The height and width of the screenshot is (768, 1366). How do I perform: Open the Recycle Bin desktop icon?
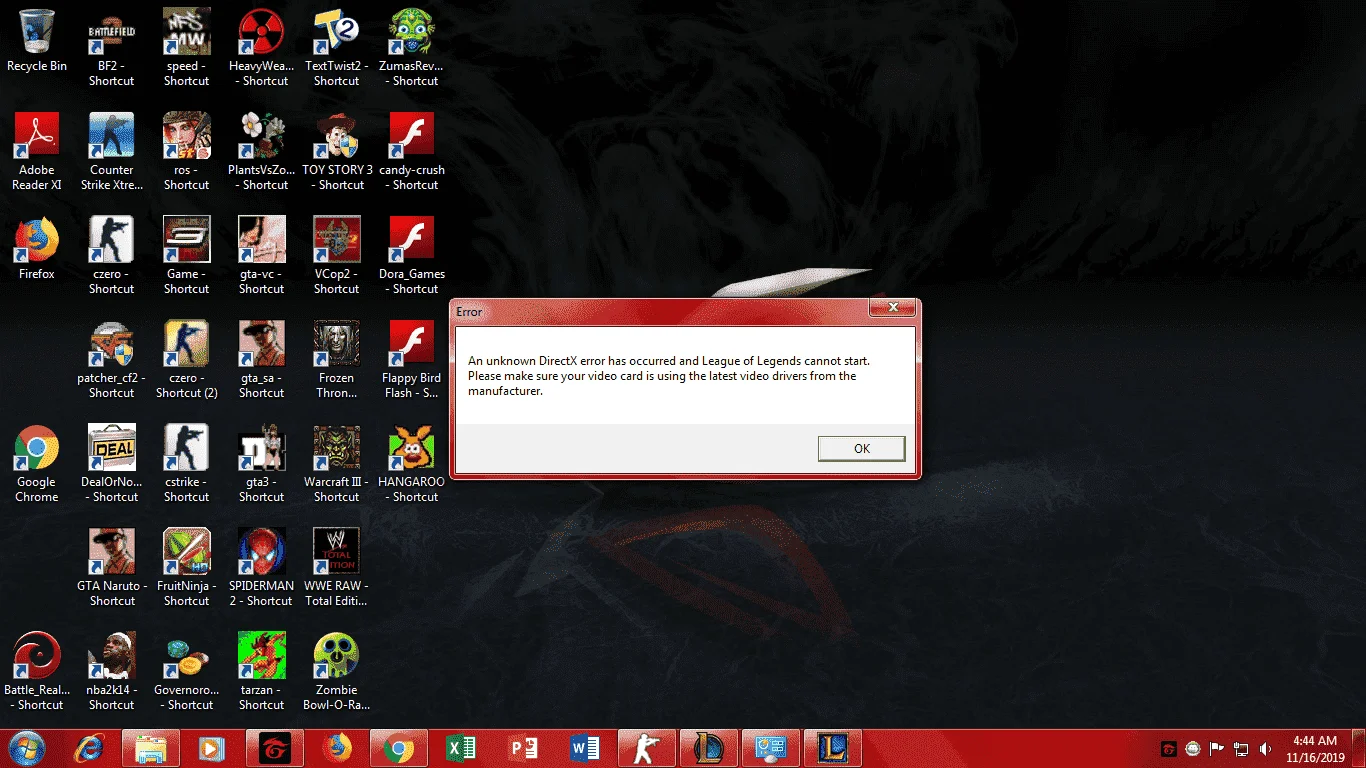[x=37, y=41]
